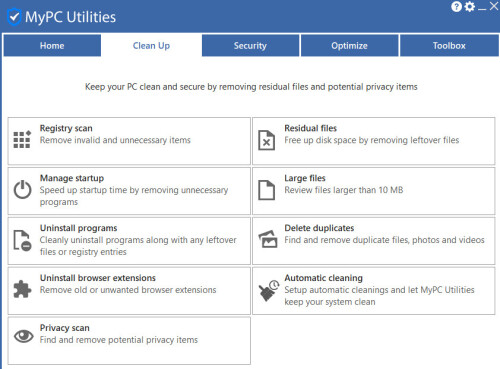Screen dimensions: 500x369
Task: Launch Delete duplicates from its title
Action: tap(319, 228)
